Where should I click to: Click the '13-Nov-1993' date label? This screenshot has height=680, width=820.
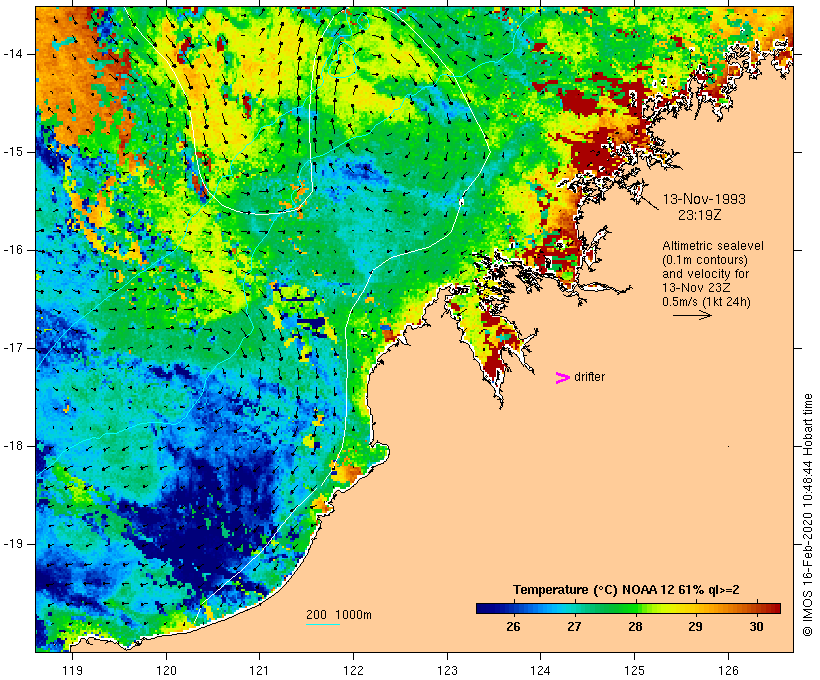coord(704,199)
